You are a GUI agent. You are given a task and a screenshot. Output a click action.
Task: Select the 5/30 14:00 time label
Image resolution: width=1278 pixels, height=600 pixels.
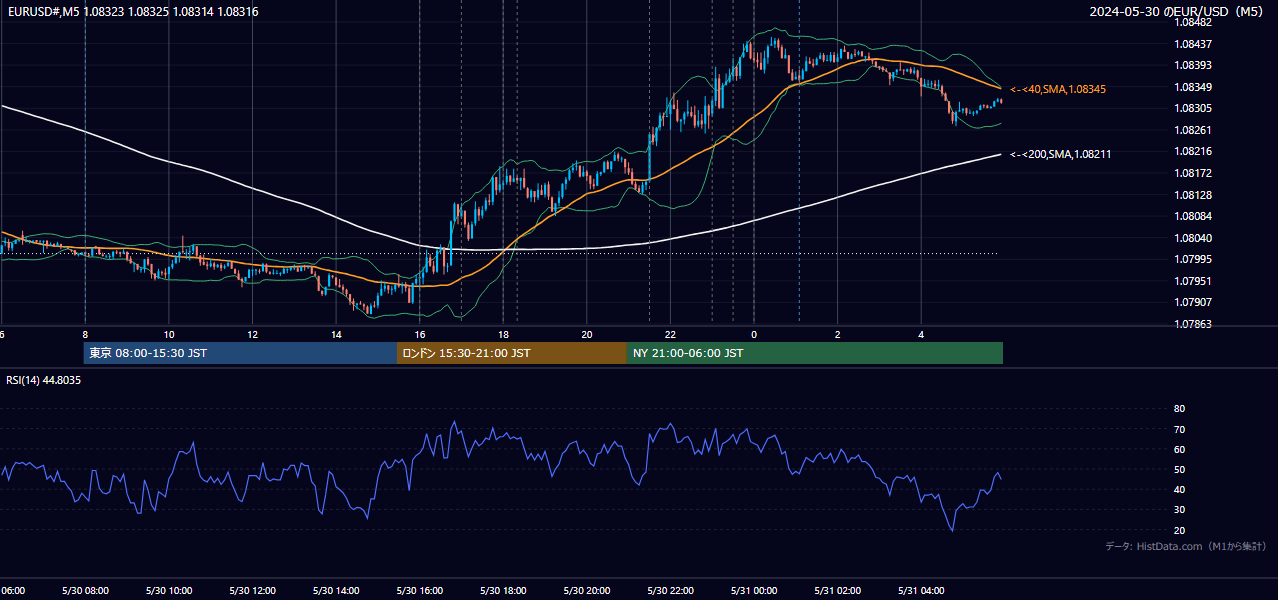coord(336,591)
